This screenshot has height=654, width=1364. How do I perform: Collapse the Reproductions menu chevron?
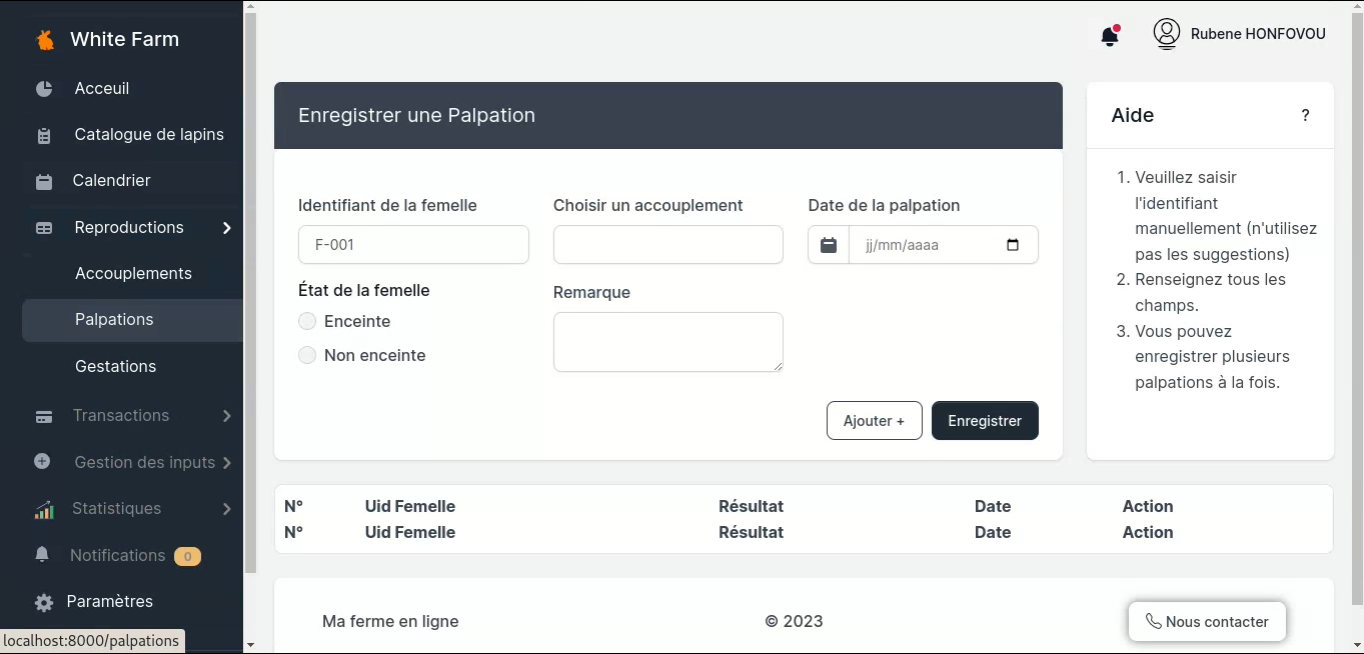pyautogui.click(x=227, y=228)
